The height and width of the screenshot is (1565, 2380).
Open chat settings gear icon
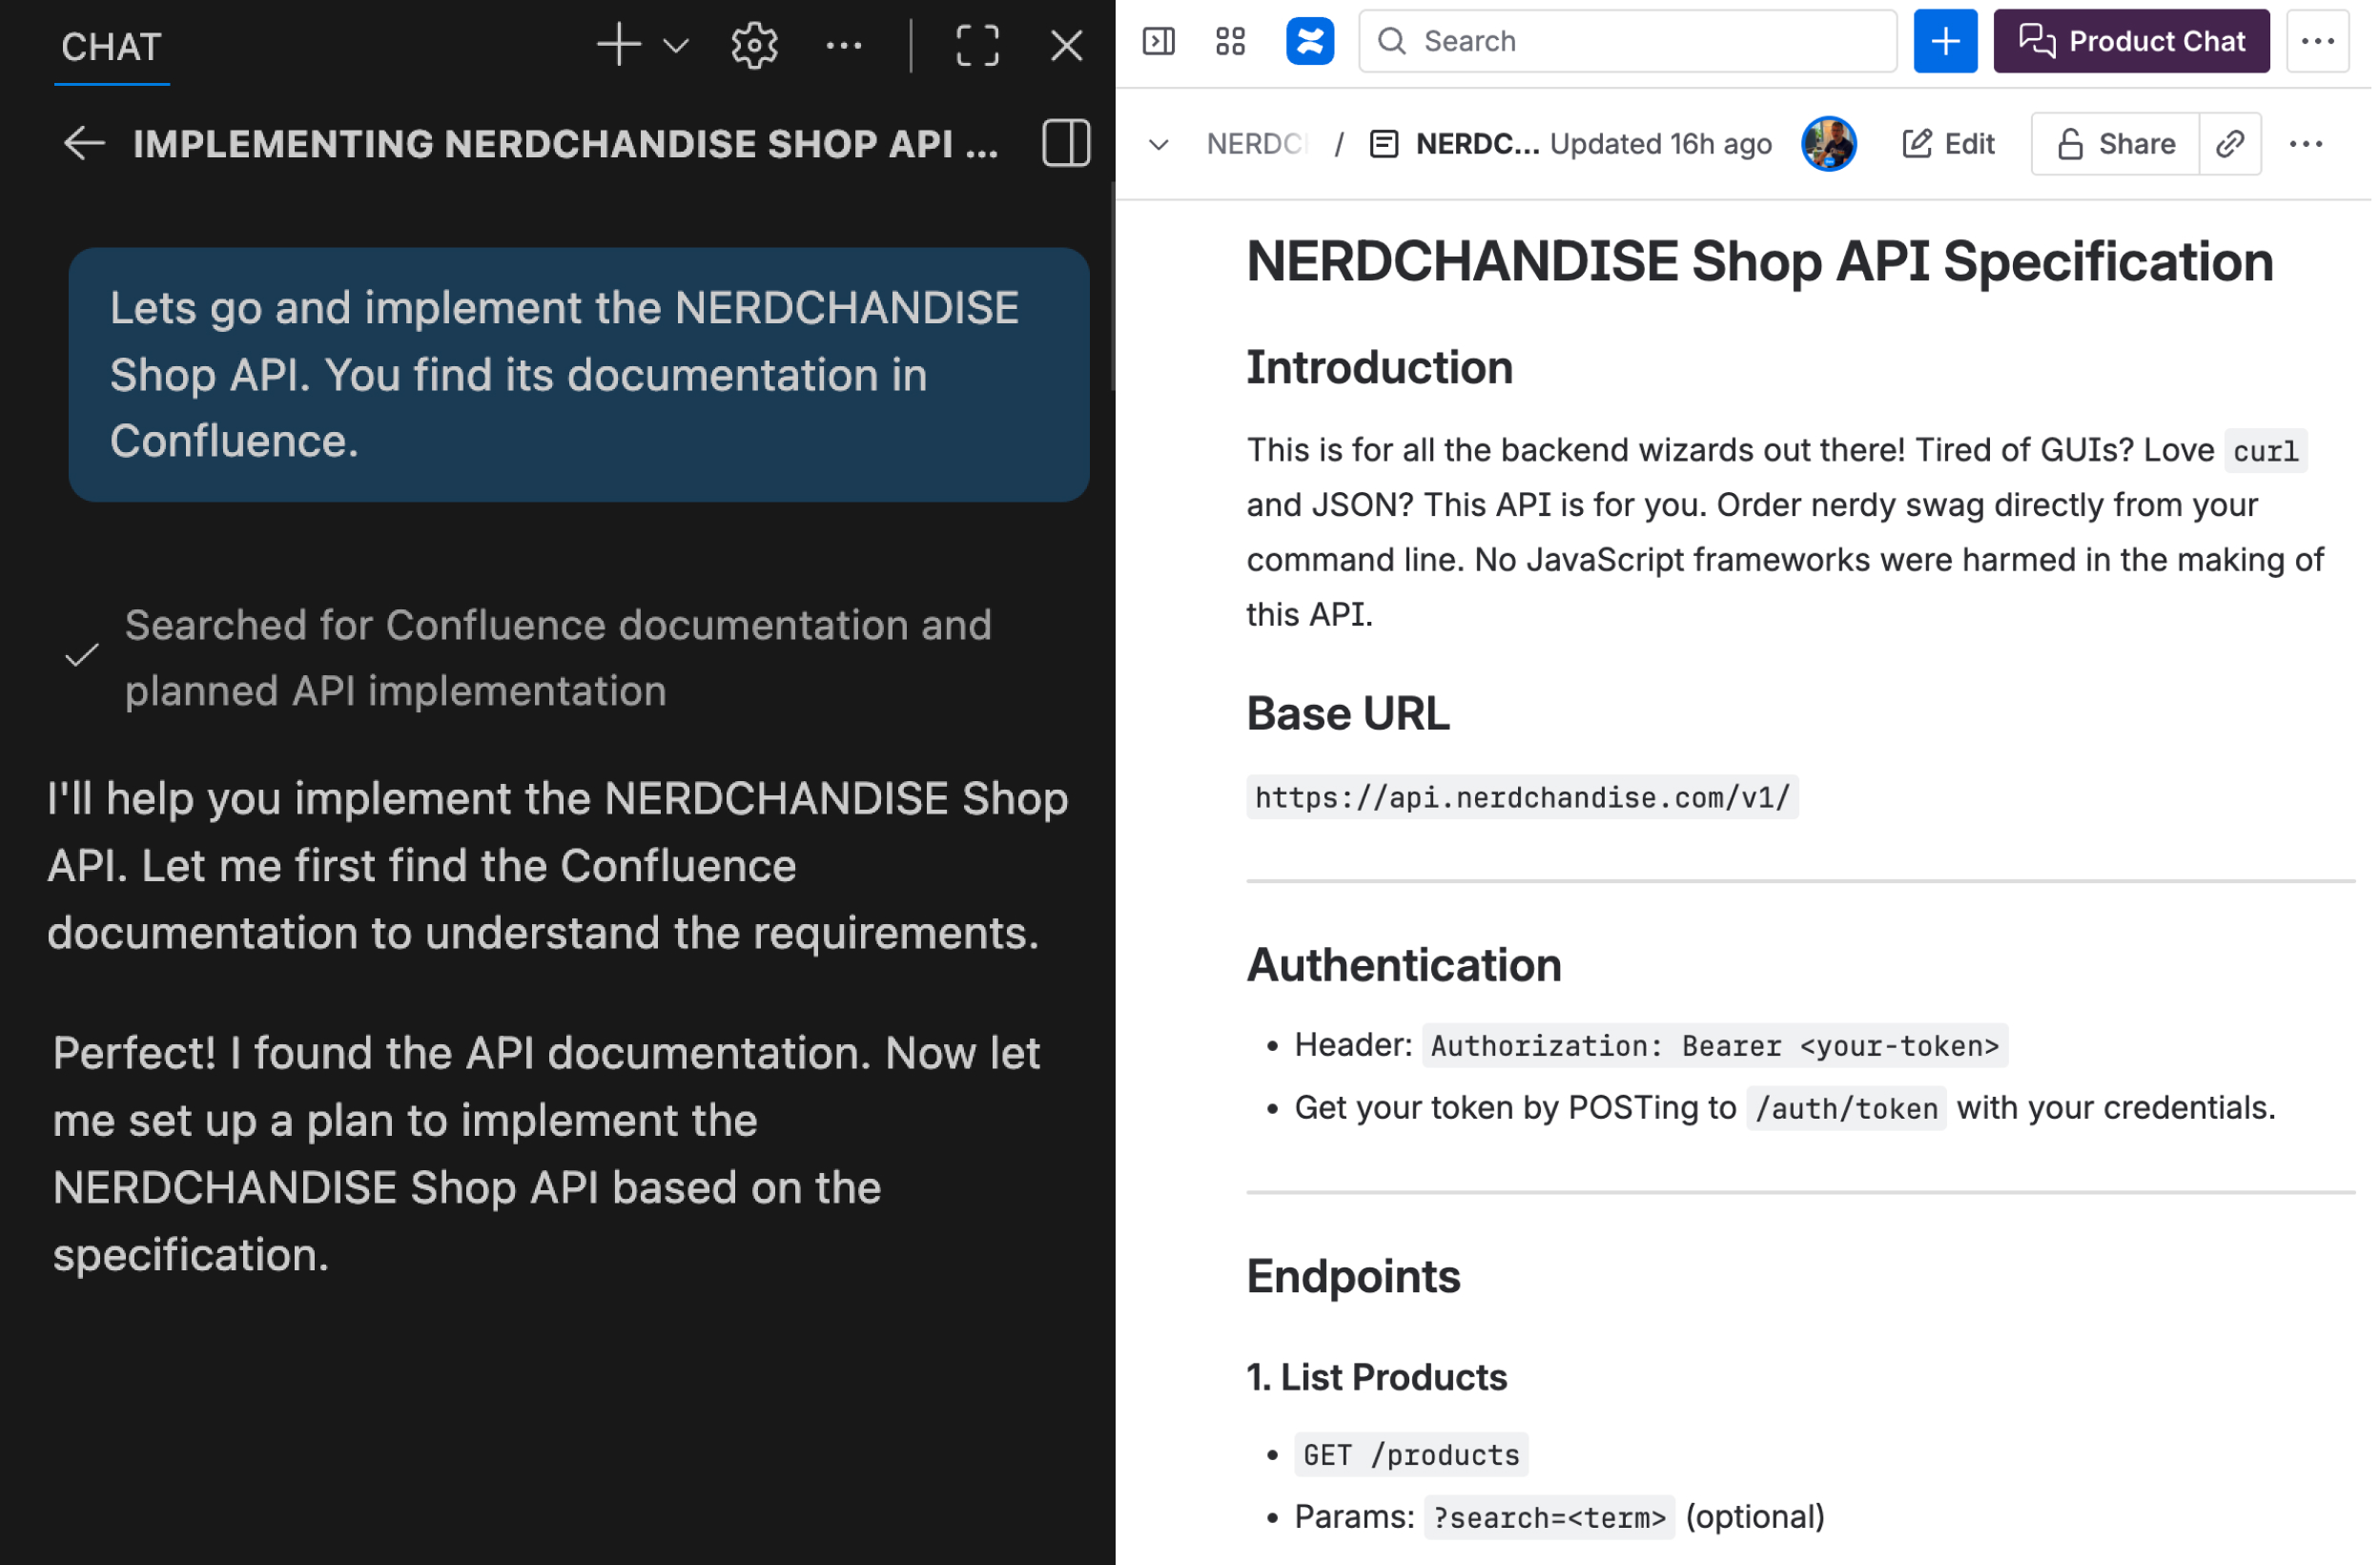(755, 45)
